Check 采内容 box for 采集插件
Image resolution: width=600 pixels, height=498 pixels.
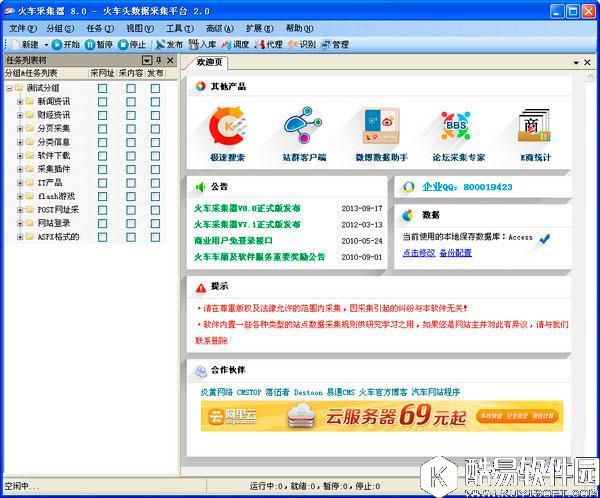tap(131, 169)
